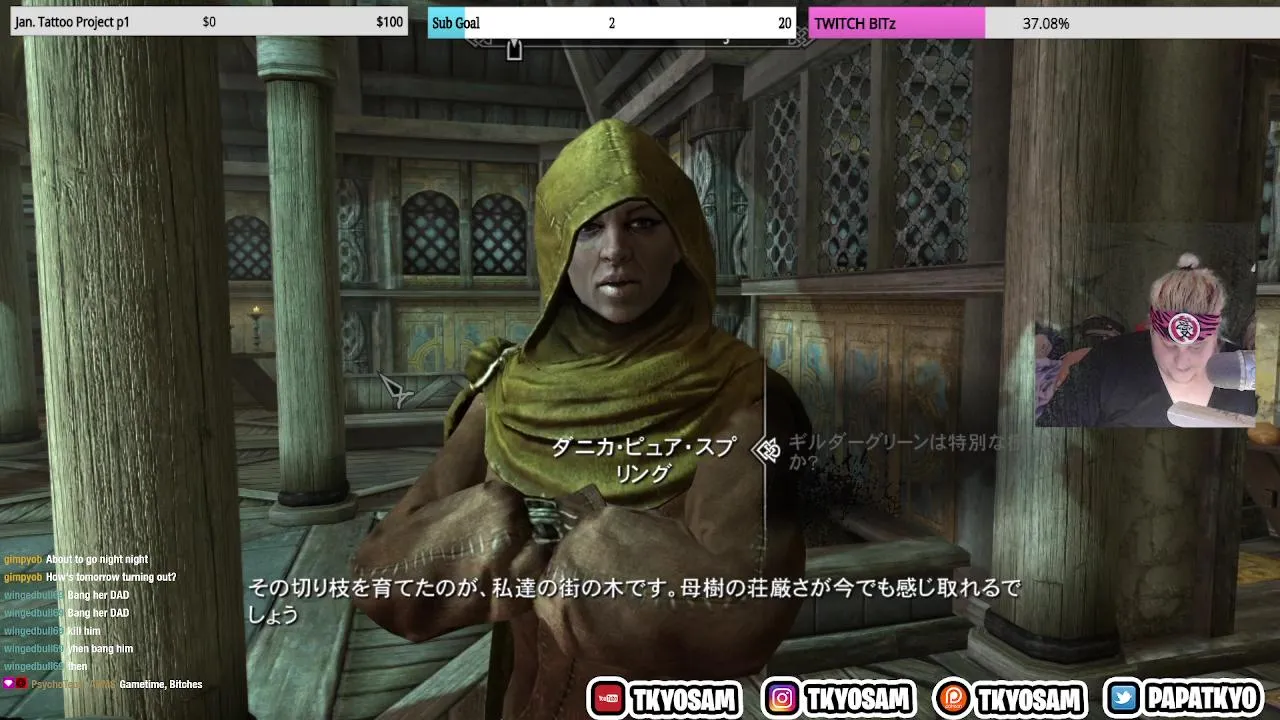Click wingedbull69's name beside 'kill him'
The image size is (1280, 720).
(34, 632)
